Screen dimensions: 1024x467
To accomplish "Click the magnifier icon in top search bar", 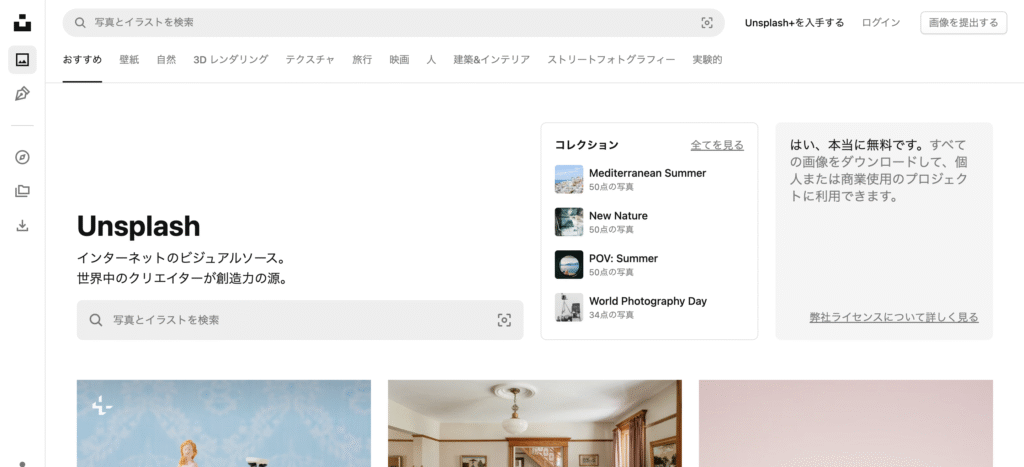I will [x=80, y=23].
